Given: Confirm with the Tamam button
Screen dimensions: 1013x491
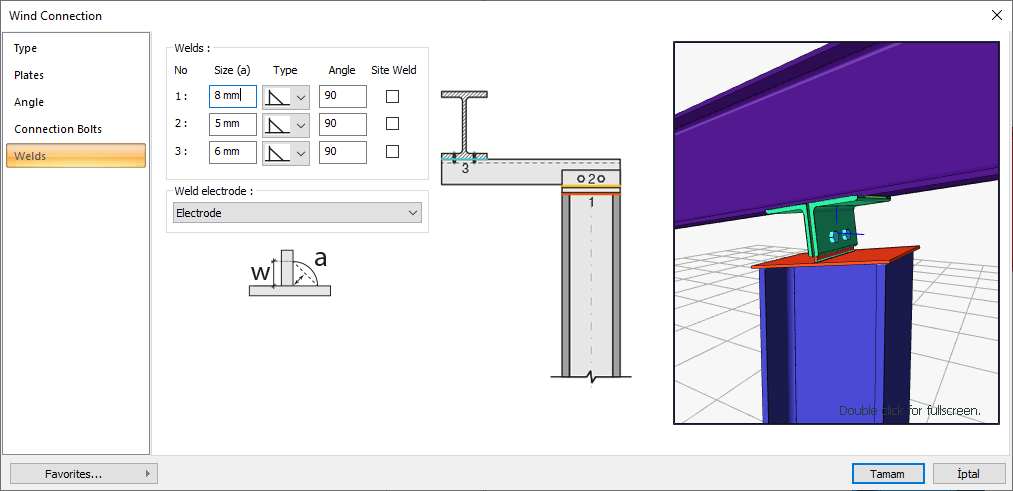Looking at the screenshot, I should [x=888, y=474].
